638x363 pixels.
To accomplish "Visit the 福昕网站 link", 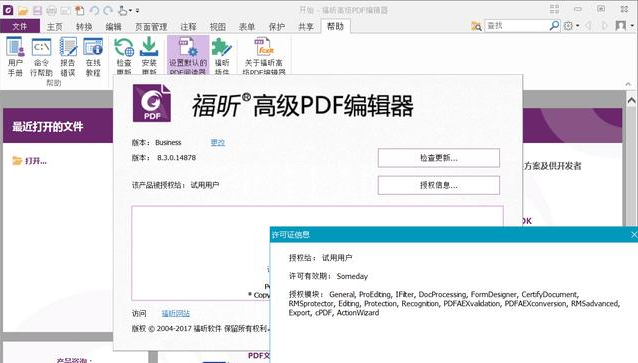I will tap(176, 313).
